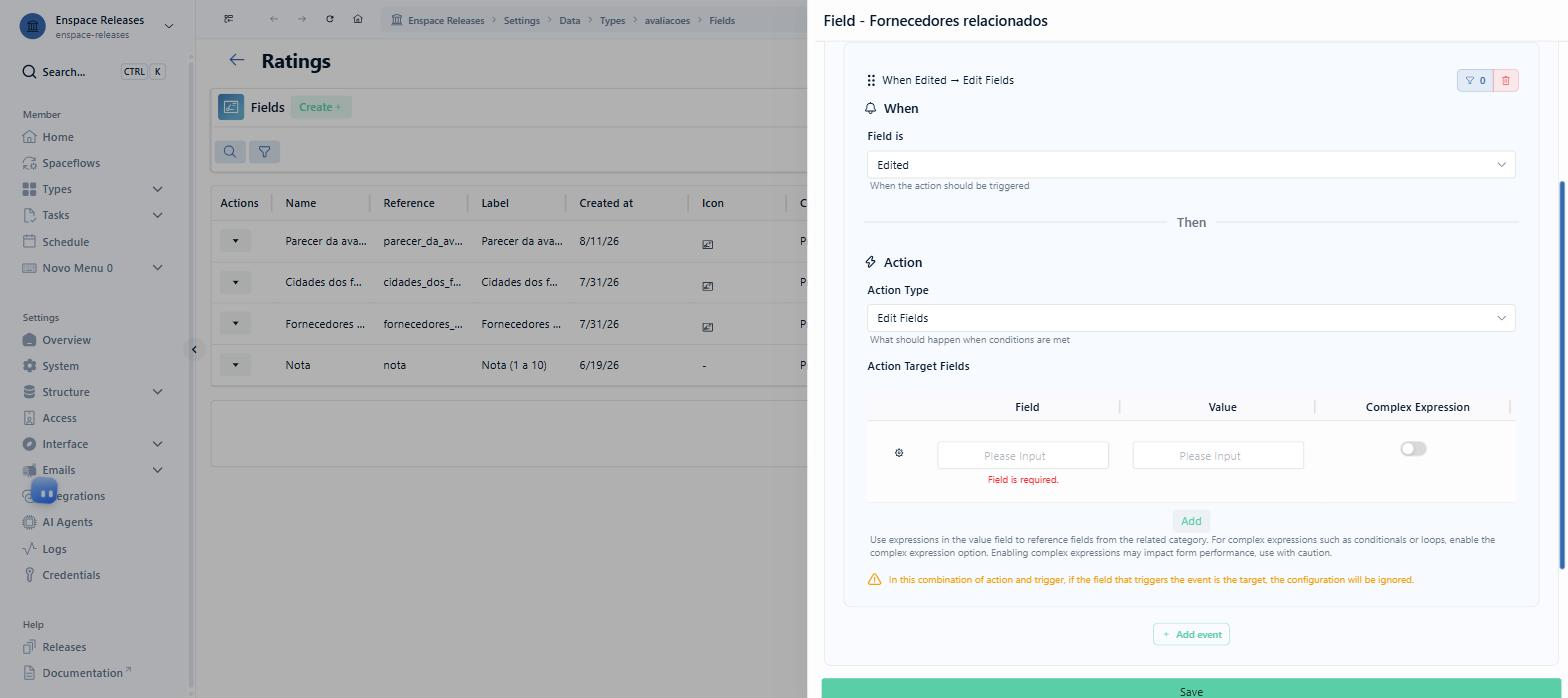Click icon cell in Fornecedores row
The height and width of the screenshot is (698, 1568).
707,327
